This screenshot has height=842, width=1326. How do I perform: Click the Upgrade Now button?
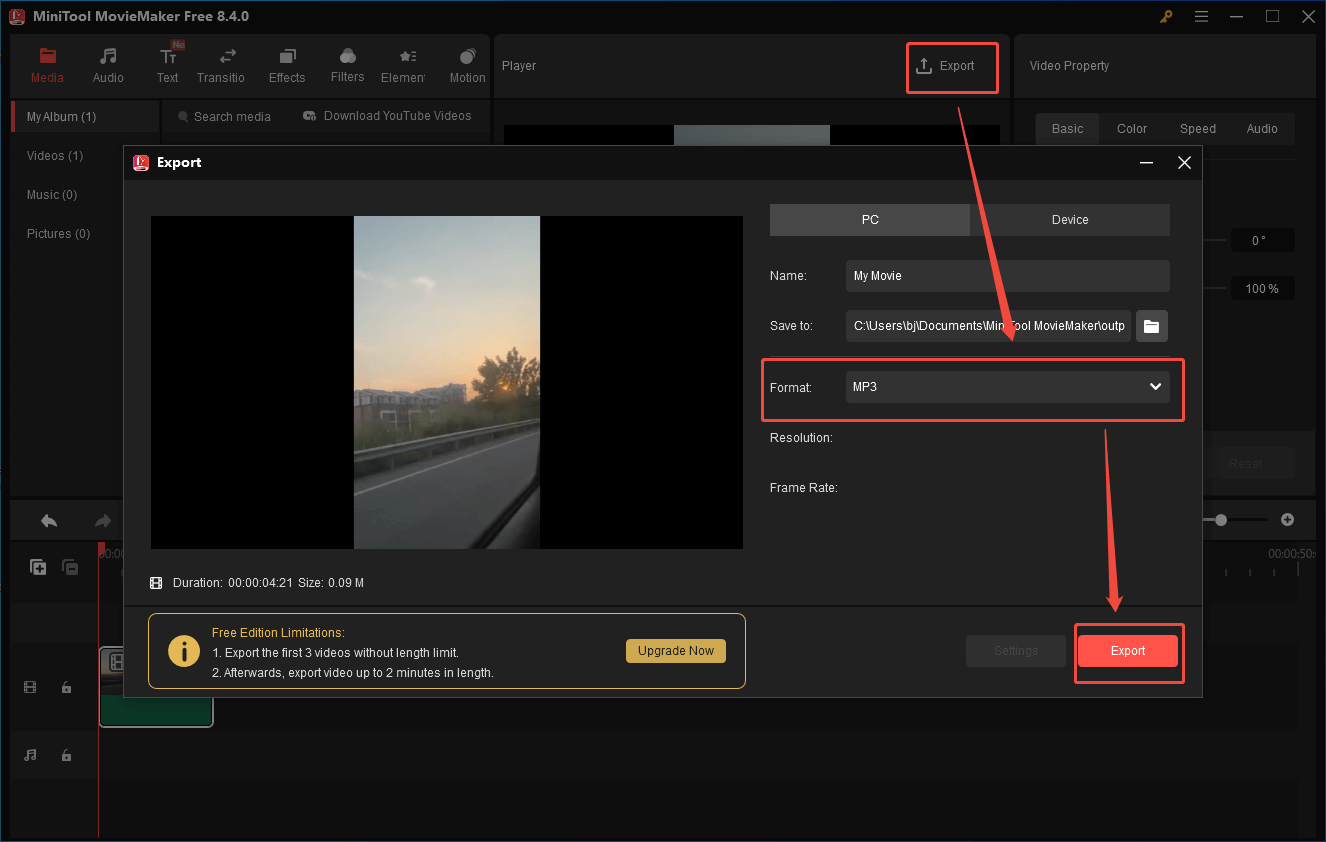pos(676,650)
